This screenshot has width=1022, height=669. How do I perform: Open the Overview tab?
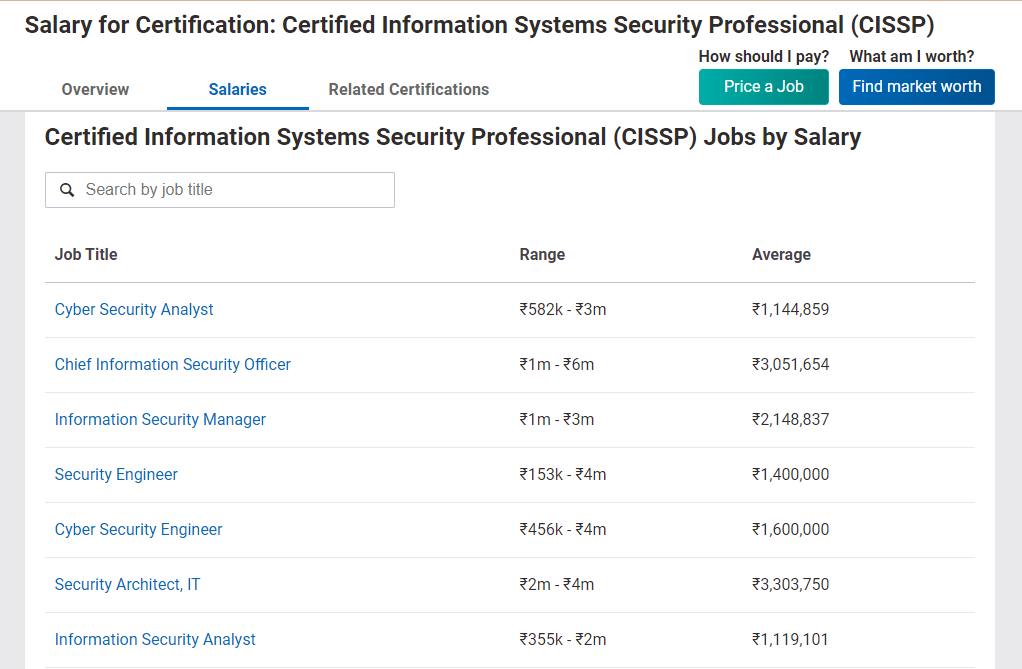[95, 89]
